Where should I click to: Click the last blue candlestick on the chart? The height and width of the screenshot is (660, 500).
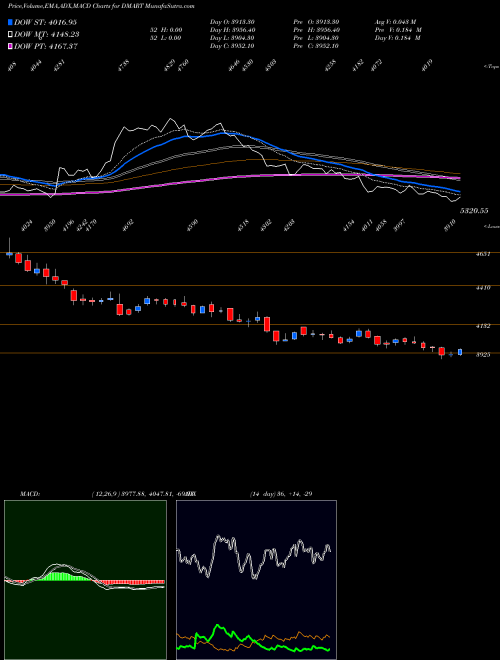(x=460, y=352)
